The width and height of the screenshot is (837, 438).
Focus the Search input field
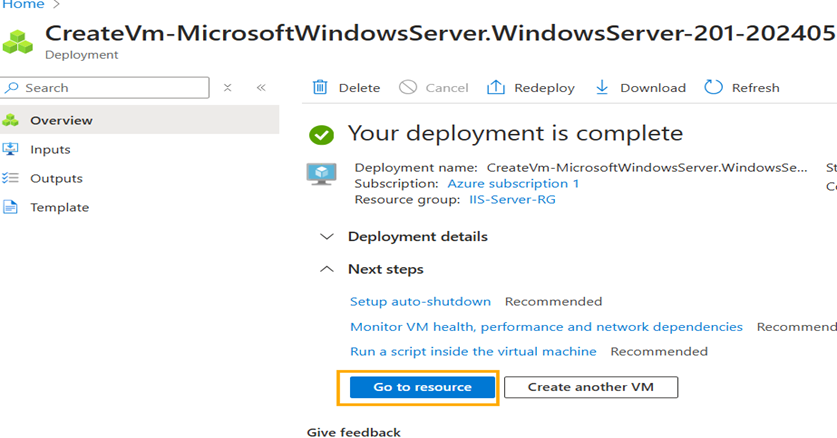(x=112, y=88)
